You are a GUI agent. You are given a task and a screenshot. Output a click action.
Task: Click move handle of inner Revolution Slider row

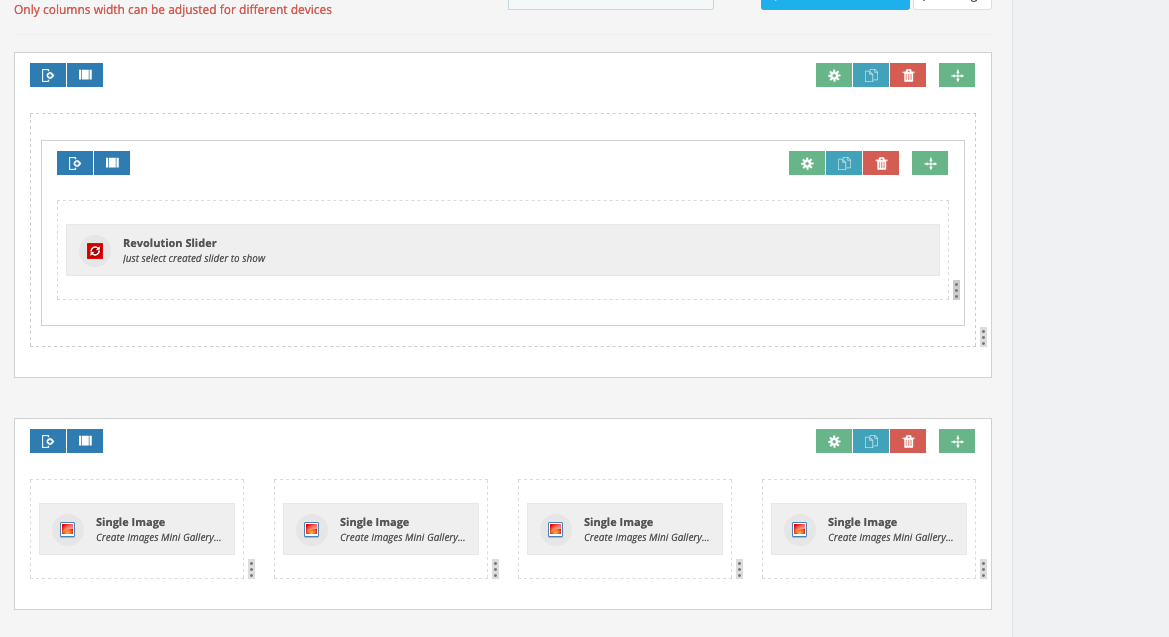pos(930,163)
